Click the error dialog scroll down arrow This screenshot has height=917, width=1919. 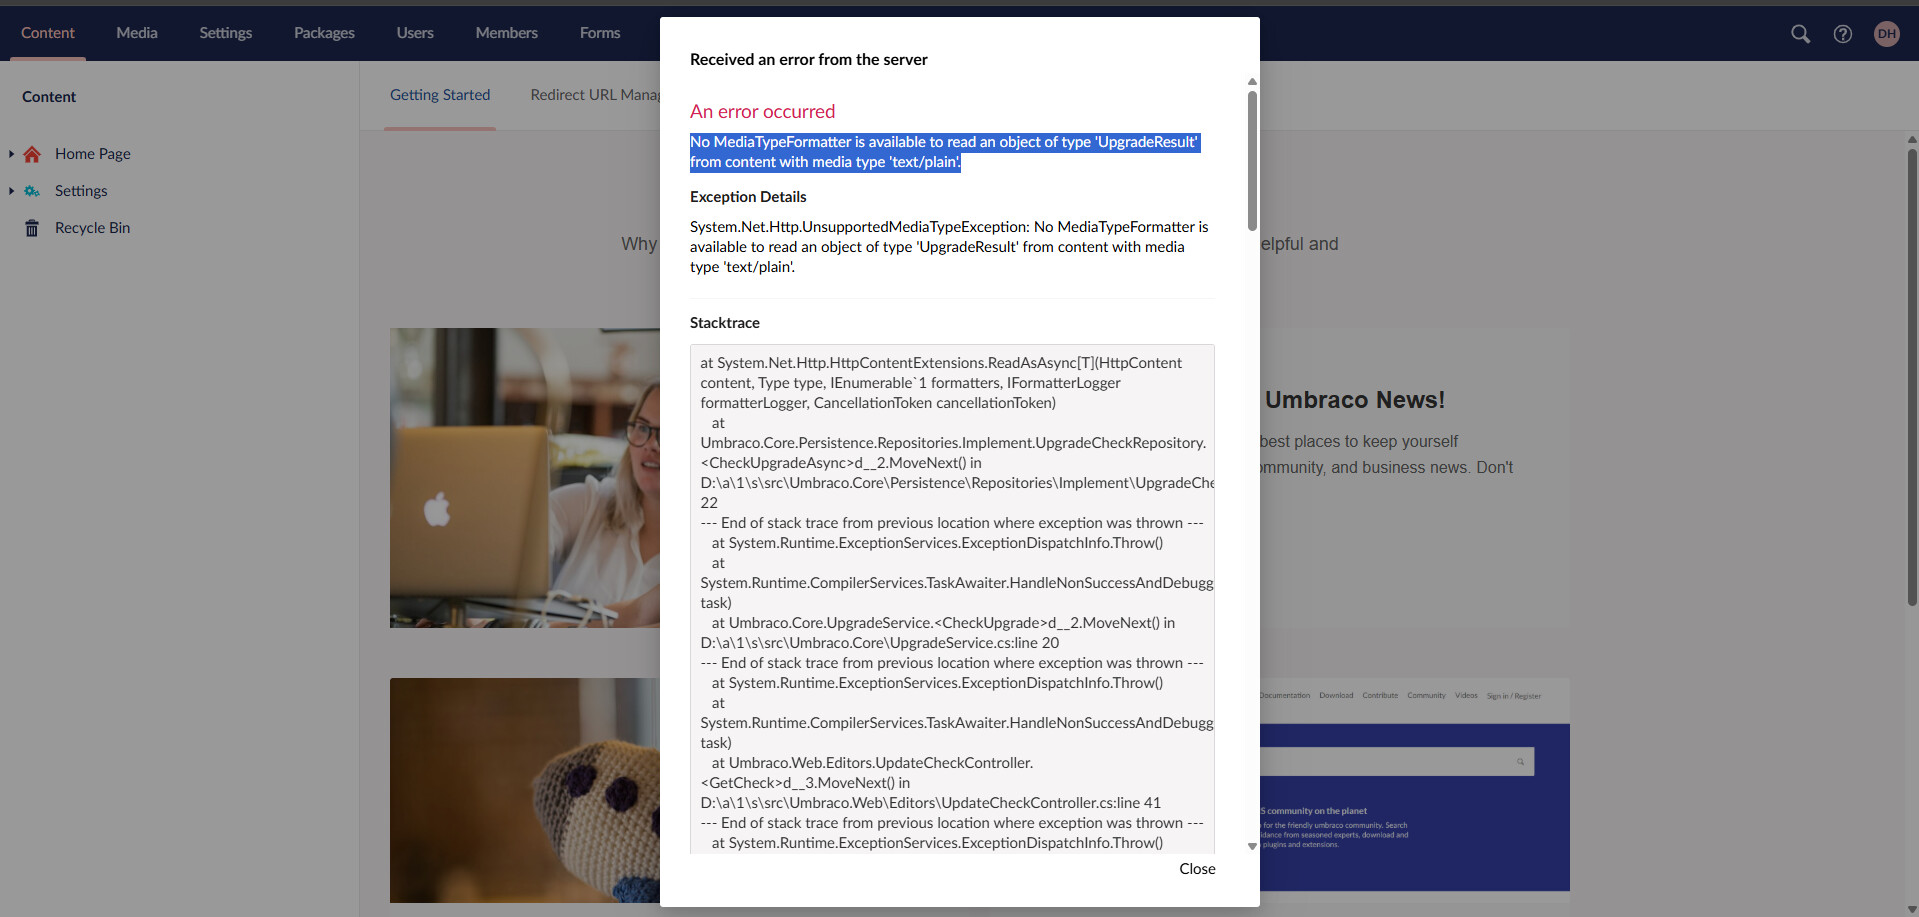(1252, 847)
